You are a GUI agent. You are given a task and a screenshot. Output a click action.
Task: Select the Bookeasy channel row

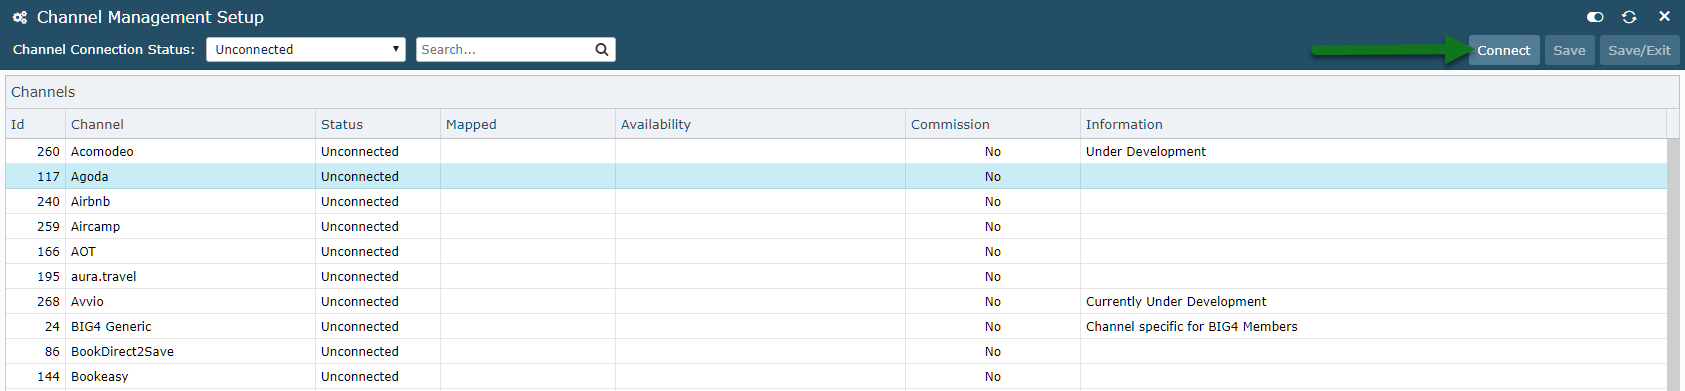tap(836, 376)
